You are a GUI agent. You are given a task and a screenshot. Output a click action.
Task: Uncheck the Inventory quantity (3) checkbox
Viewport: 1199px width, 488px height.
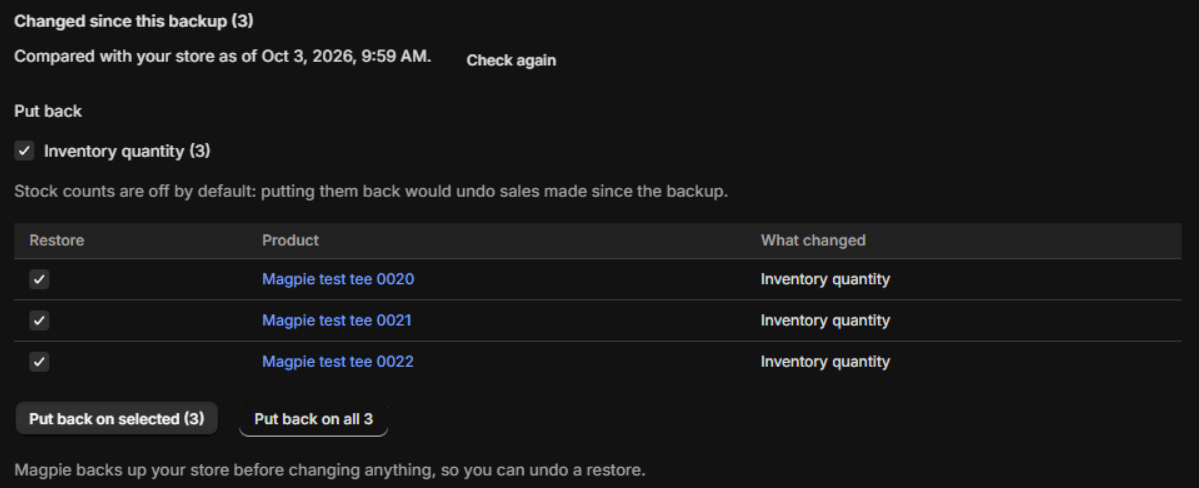pyautogui.click(x=24, y=151)
